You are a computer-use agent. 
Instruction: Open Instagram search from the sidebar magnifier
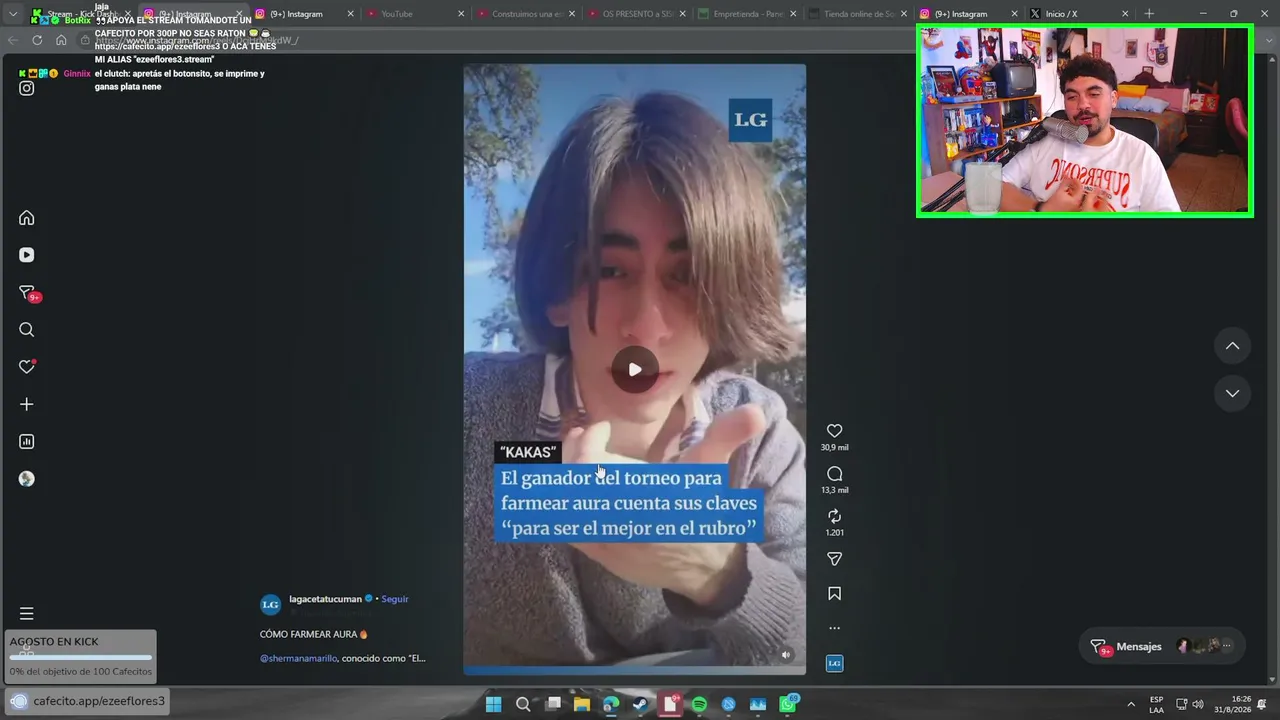point(27,330)
